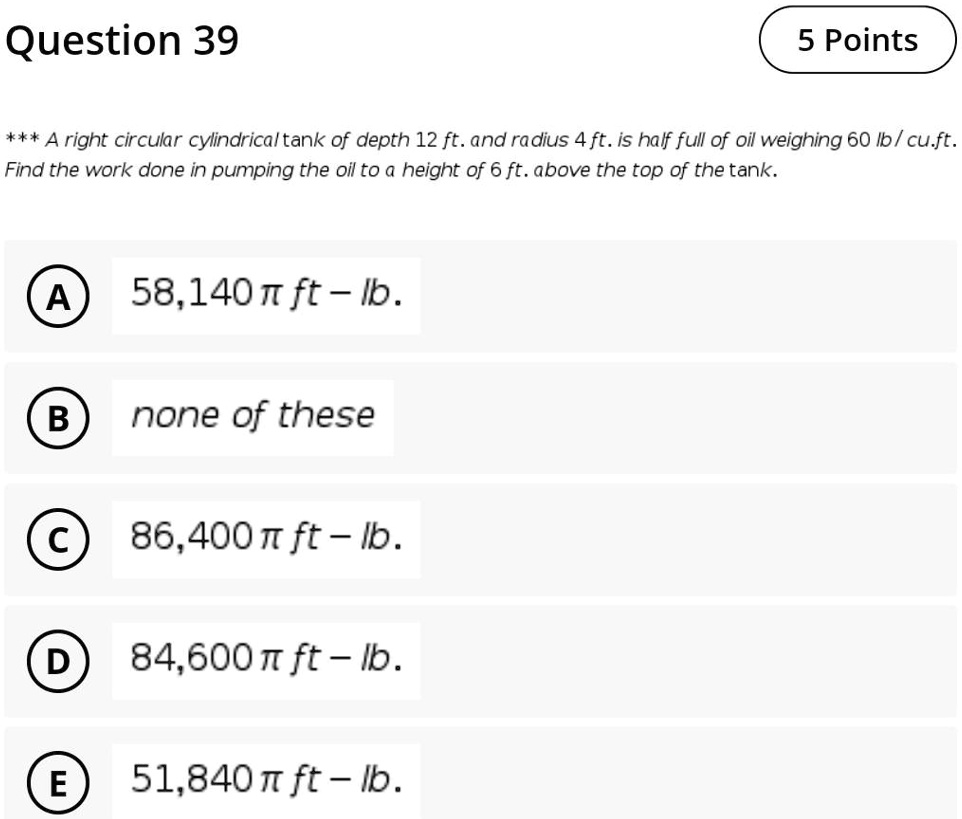Click the question prompt text
The height and width of the screenshot is (819, 962).
pos(480,155)
